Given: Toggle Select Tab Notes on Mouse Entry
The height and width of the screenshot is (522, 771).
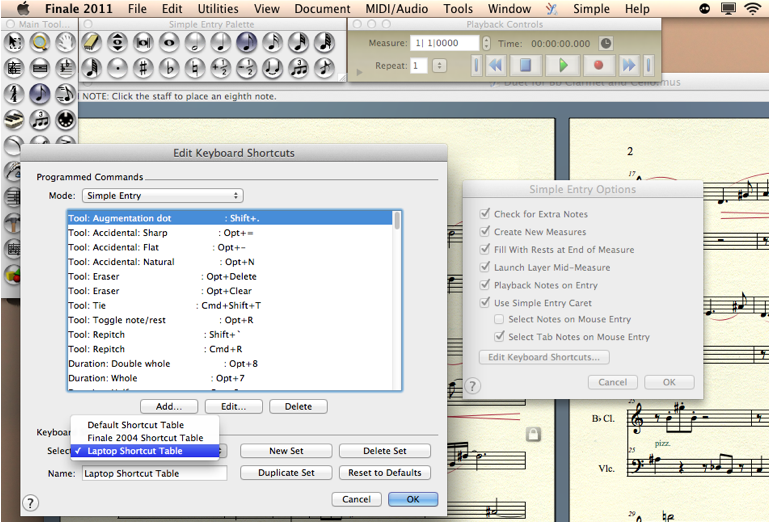Looking at the screenshot, I should point(499,337).
